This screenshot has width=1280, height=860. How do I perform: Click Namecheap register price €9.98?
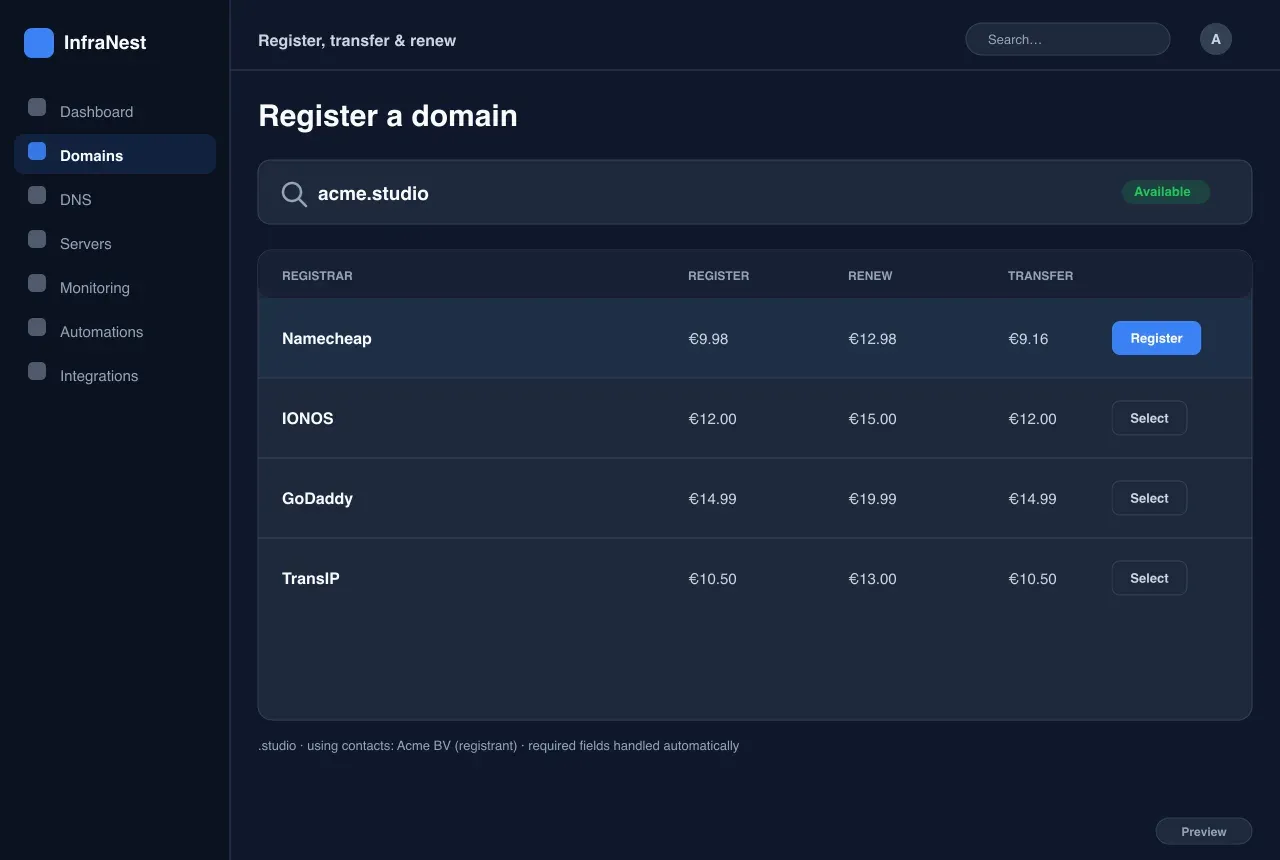[x=708, y=339]
